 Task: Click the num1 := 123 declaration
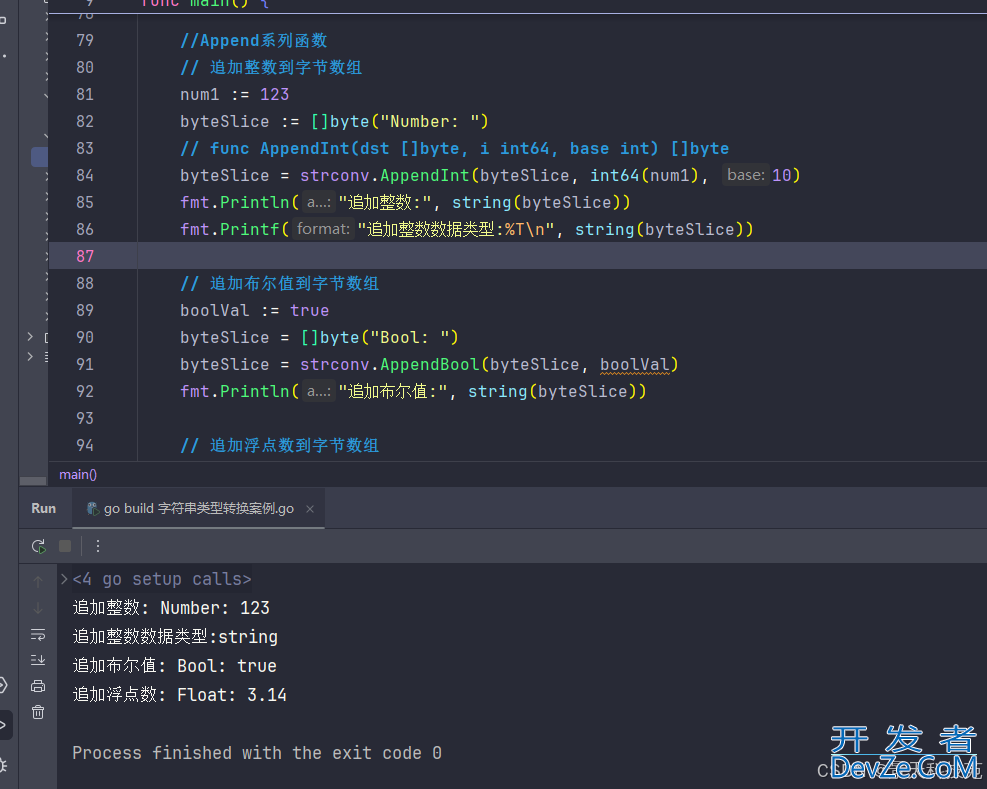click(x=234, y=94)
